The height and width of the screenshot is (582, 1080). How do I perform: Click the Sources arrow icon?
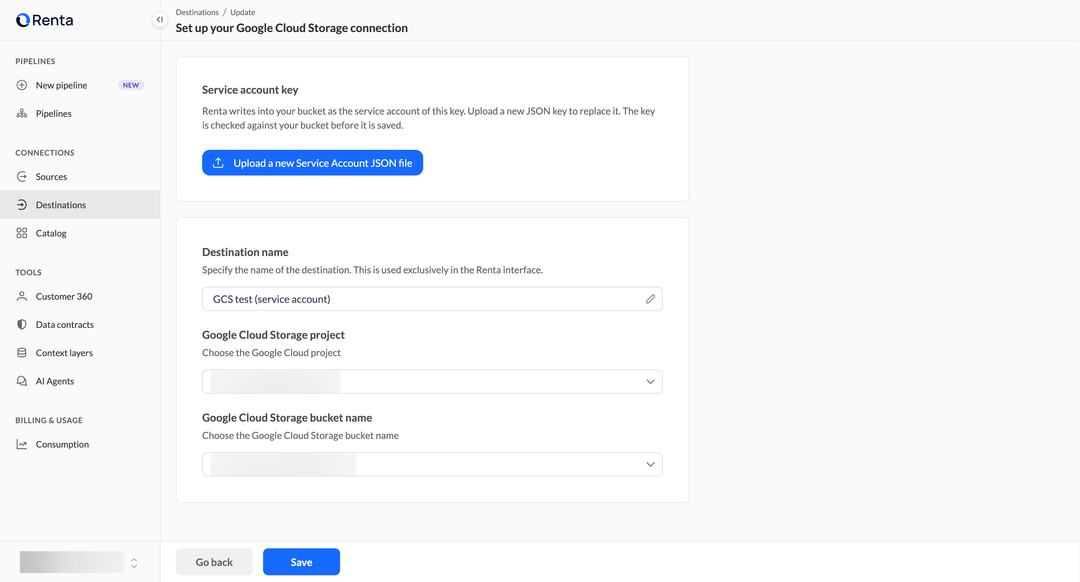pos(22,177)
